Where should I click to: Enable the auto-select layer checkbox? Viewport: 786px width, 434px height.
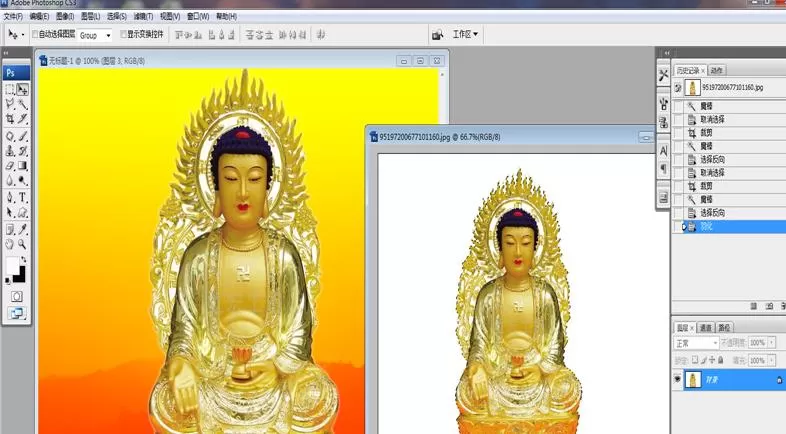pos(35,34)
